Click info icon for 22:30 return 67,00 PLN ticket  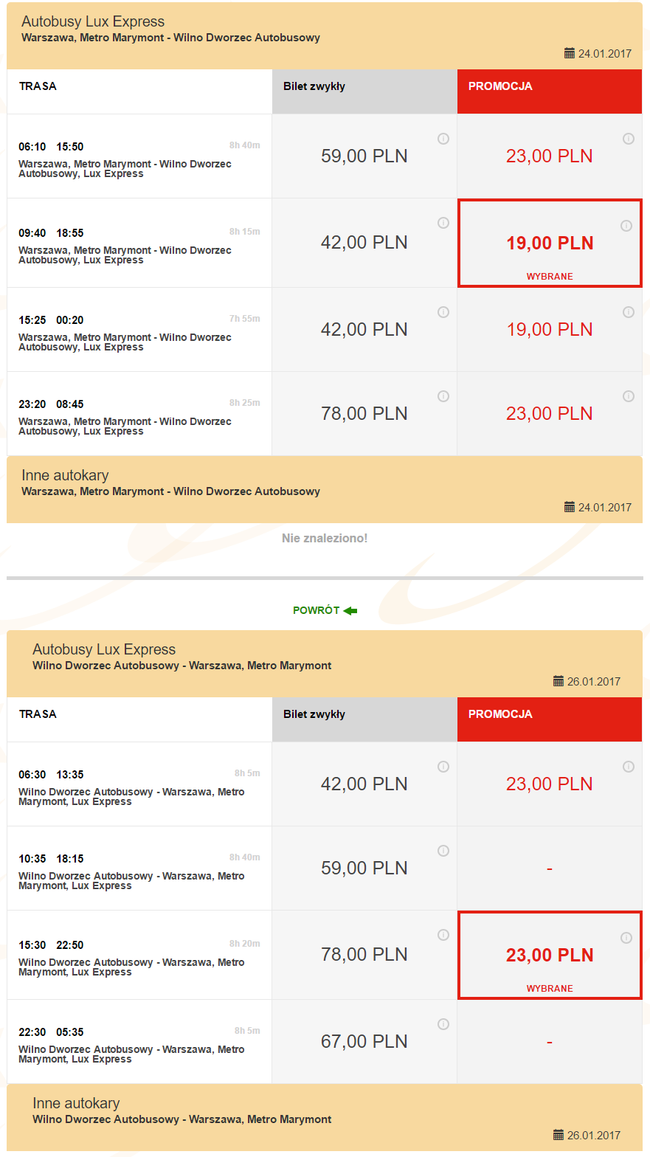(x=443, y=1025)
